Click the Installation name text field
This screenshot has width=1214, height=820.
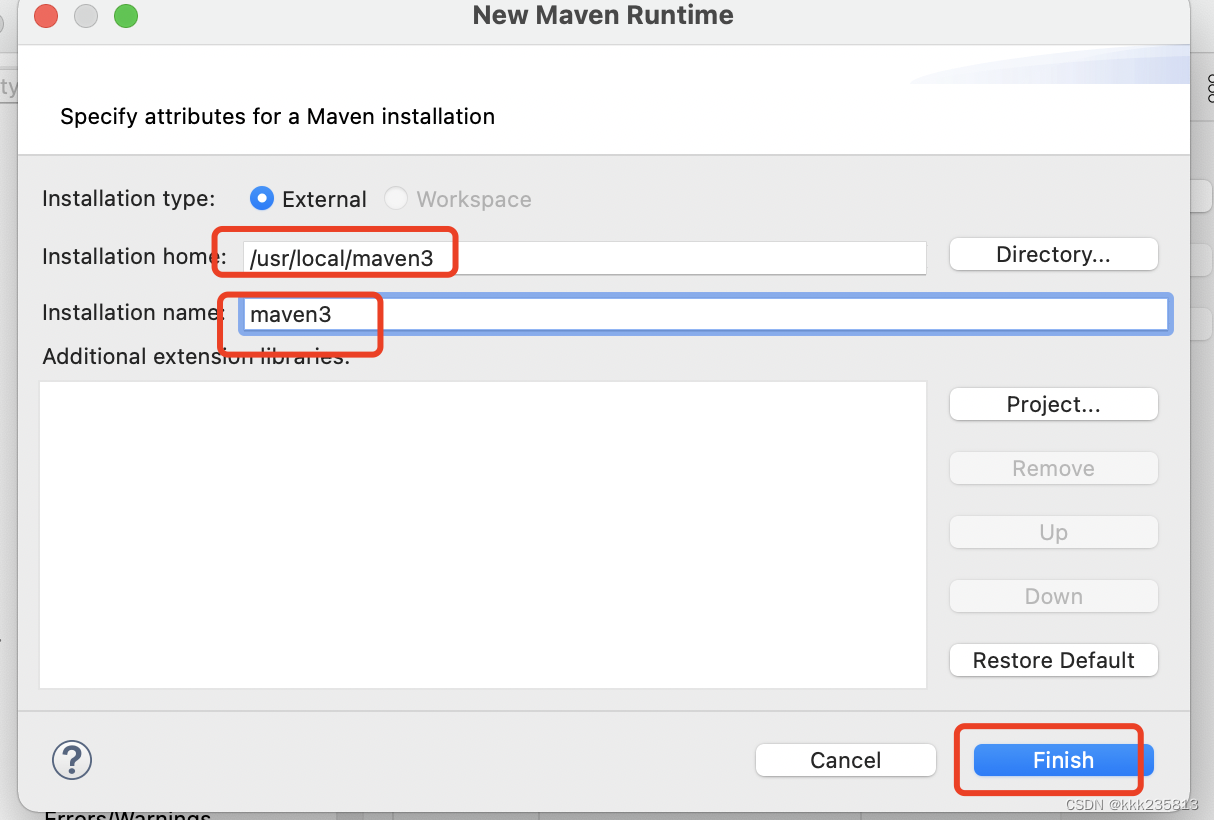[x=700, y=314]
